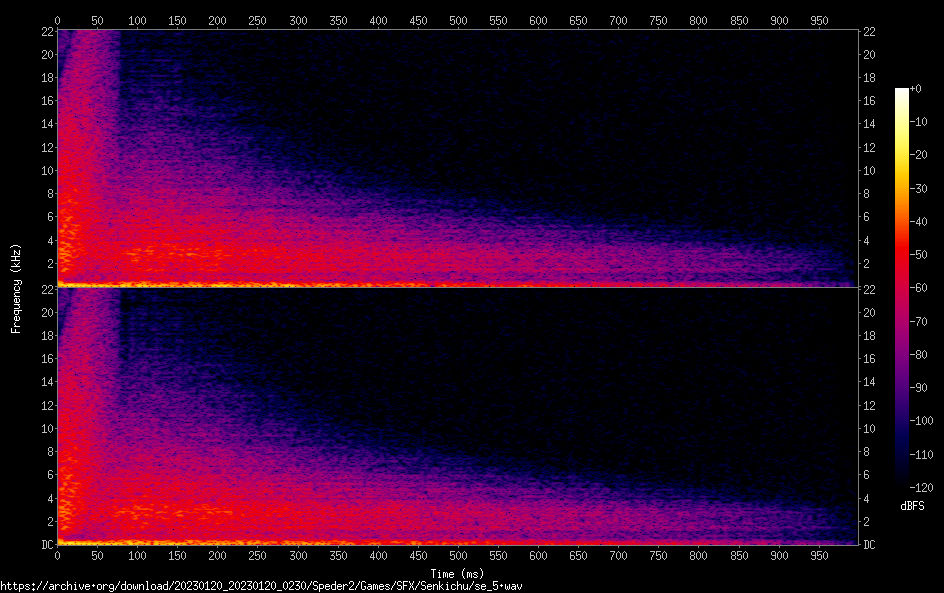Select the 950 ms tick on top time axis

coord(818,20)
